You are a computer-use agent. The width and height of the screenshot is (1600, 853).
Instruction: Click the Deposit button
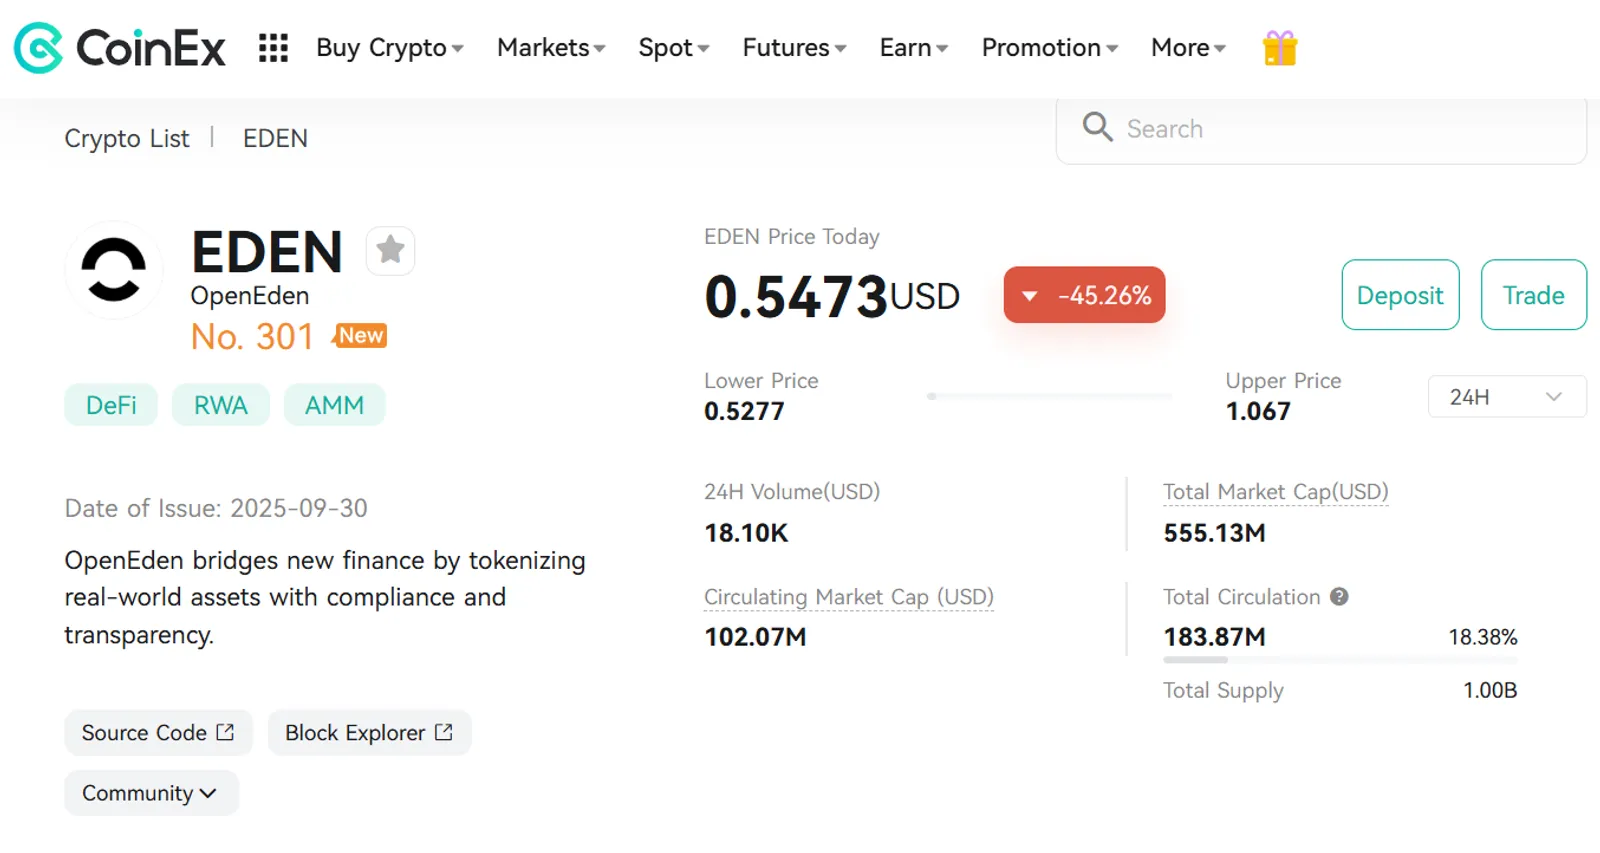(x=1400, y=295)
